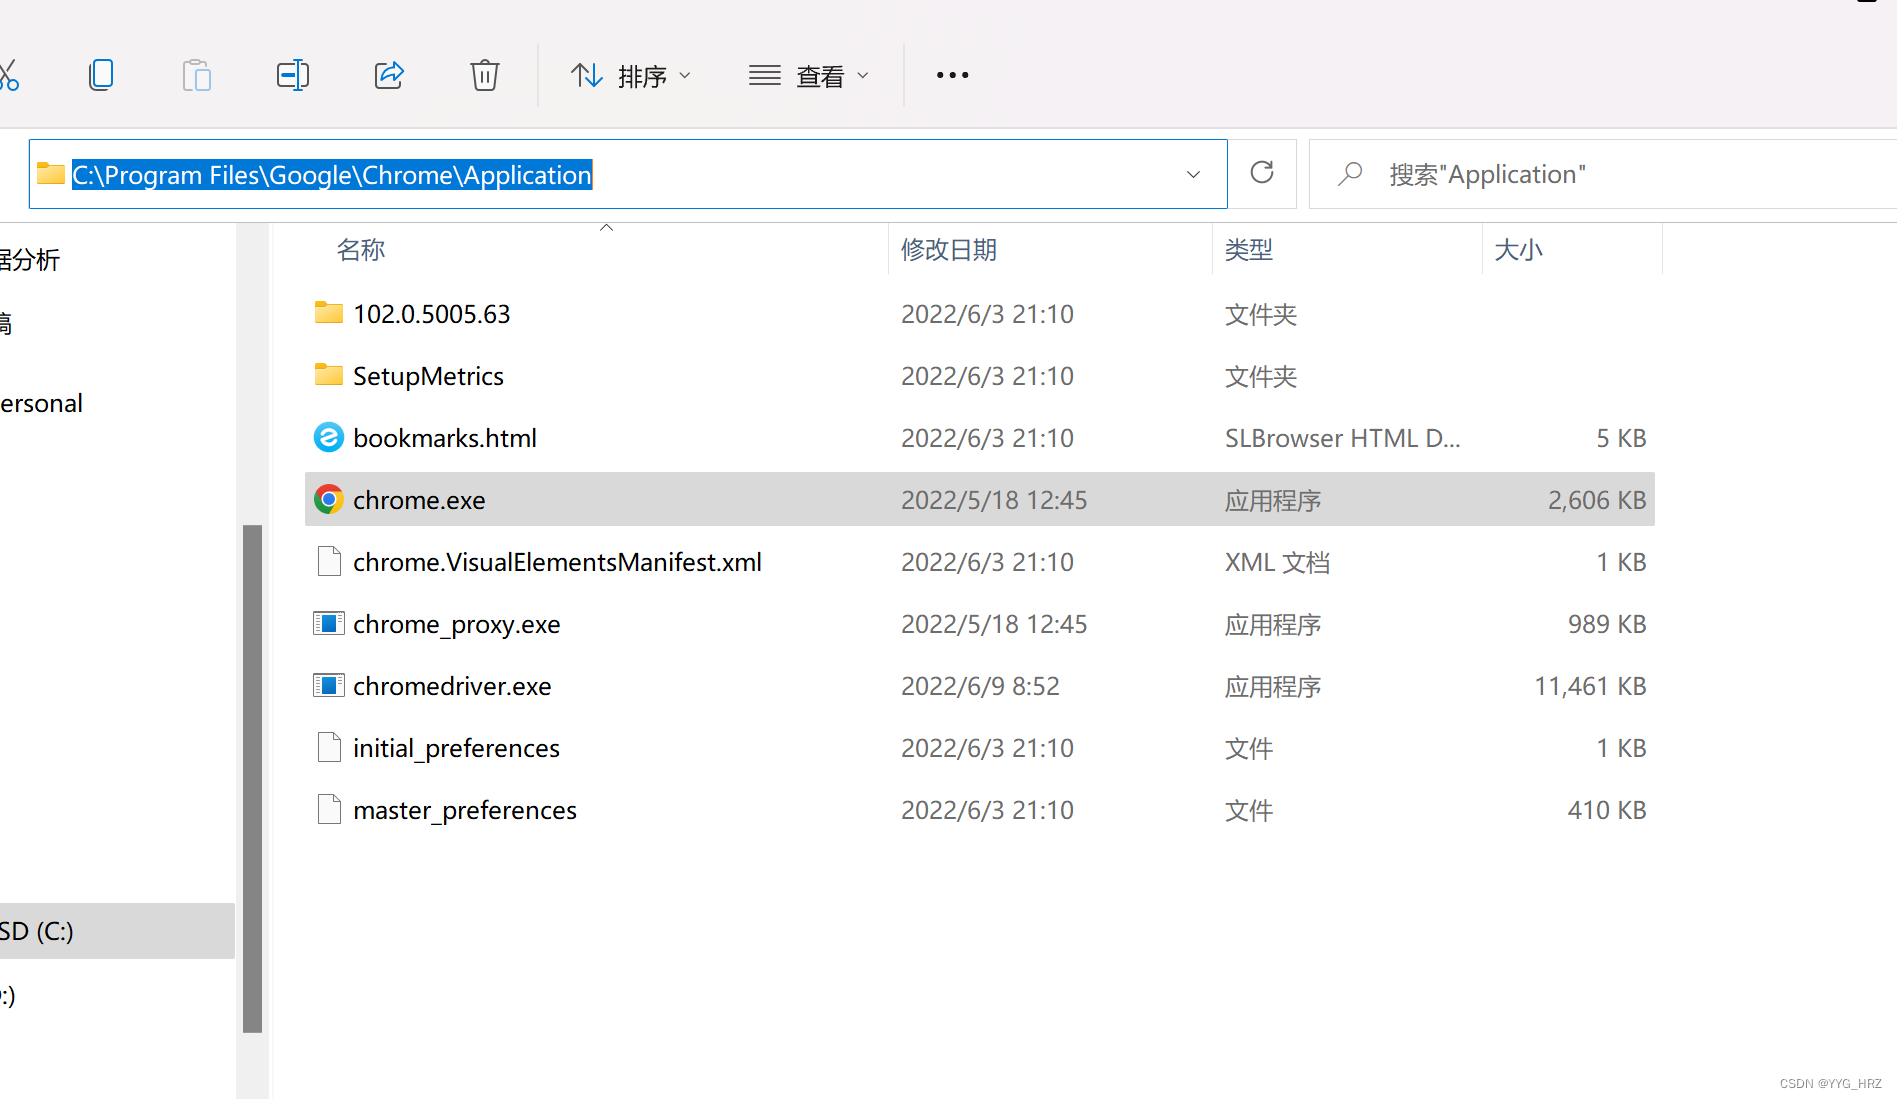
Task: Select the 102.0.5005.63 folder icon
Action: coord(329,313)
